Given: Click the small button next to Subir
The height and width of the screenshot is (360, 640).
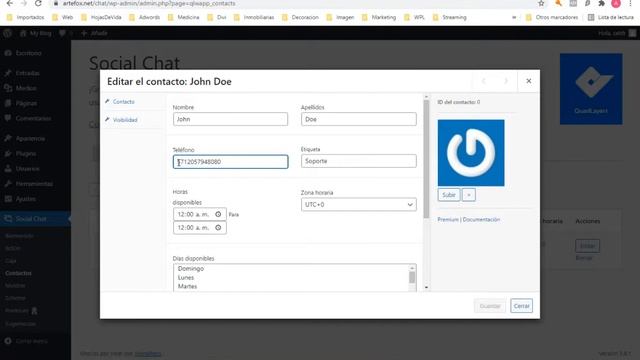Looking at the screenshot, I should (x=469, y=195).
